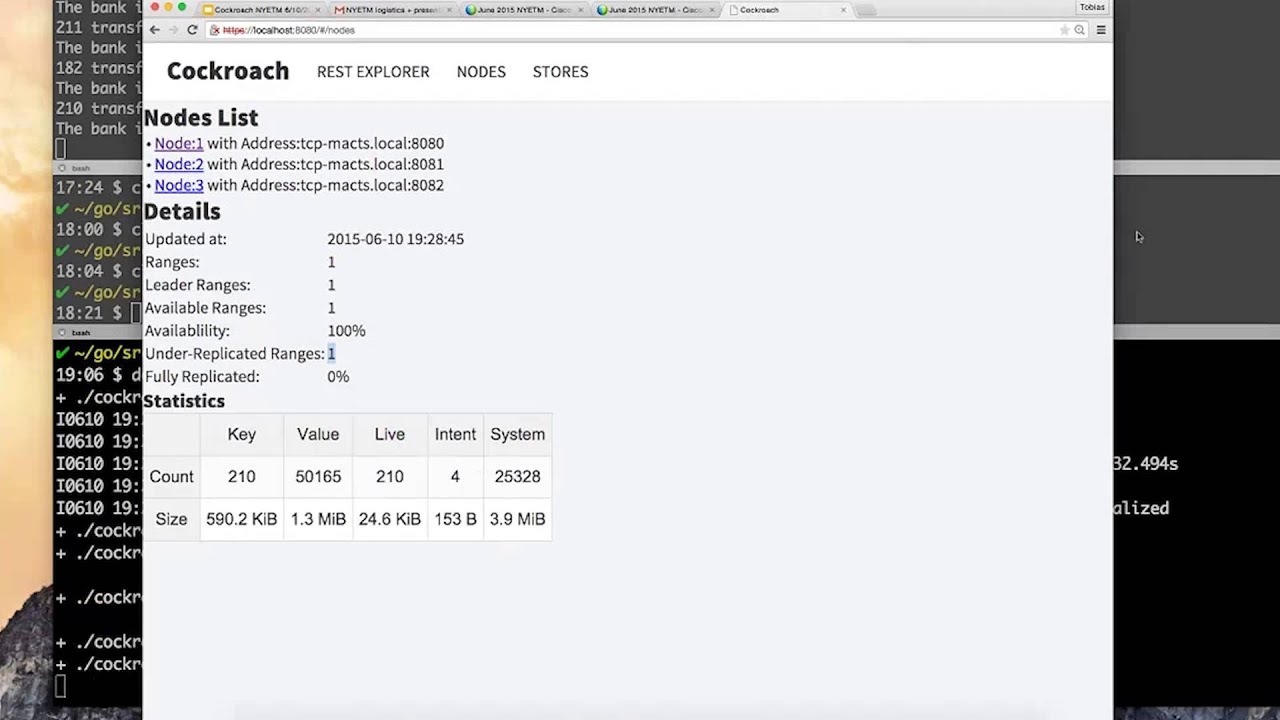This screenshot has width=1280, height=720.
Task: Click the Node:3 address tcp-macts.local:8082
Action: click(372, 186)
